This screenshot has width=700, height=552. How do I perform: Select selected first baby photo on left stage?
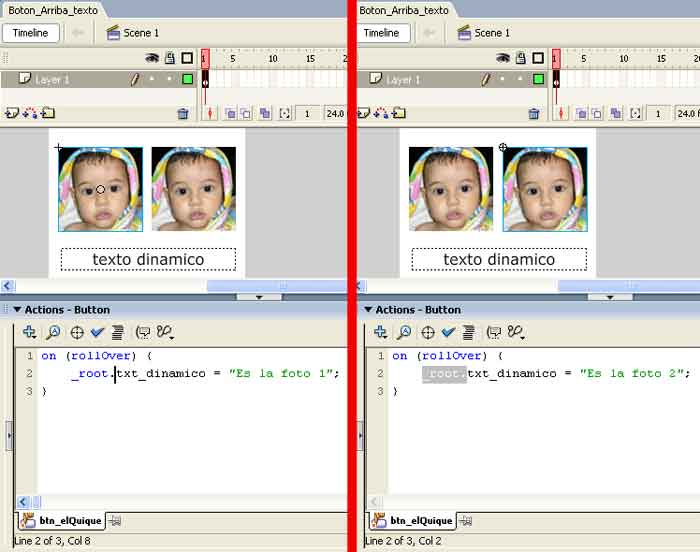tap(100, 189)
